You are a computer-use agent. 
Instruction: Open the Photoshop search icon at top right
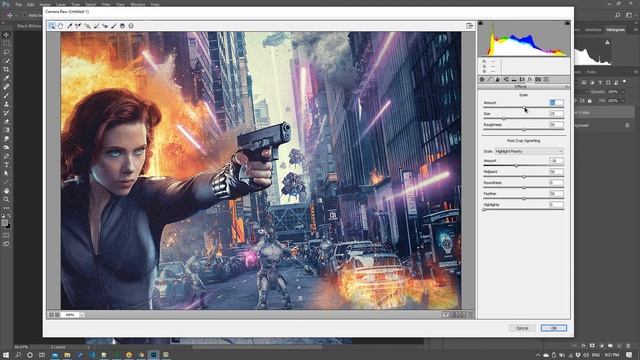pos(618,15)
